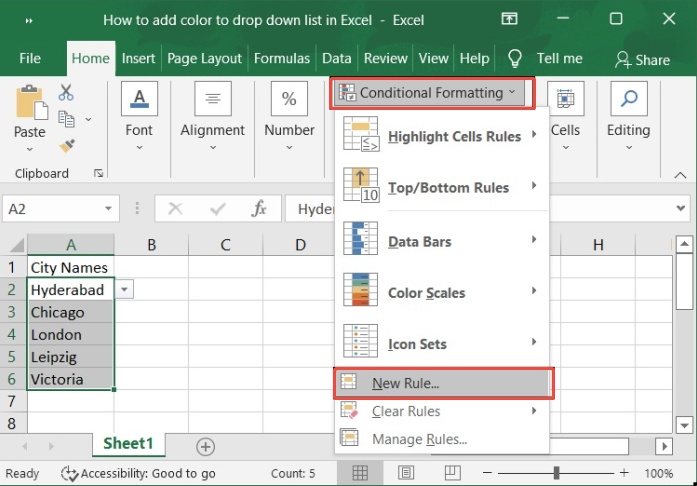Screen dimensions: 697x486
Task: Open Color Scales submenu
Action: (442, 291)
